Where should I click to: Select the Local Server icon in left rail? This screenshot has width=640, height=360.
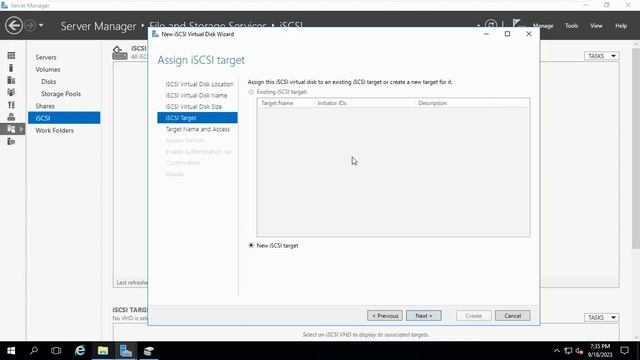point(11,68)
